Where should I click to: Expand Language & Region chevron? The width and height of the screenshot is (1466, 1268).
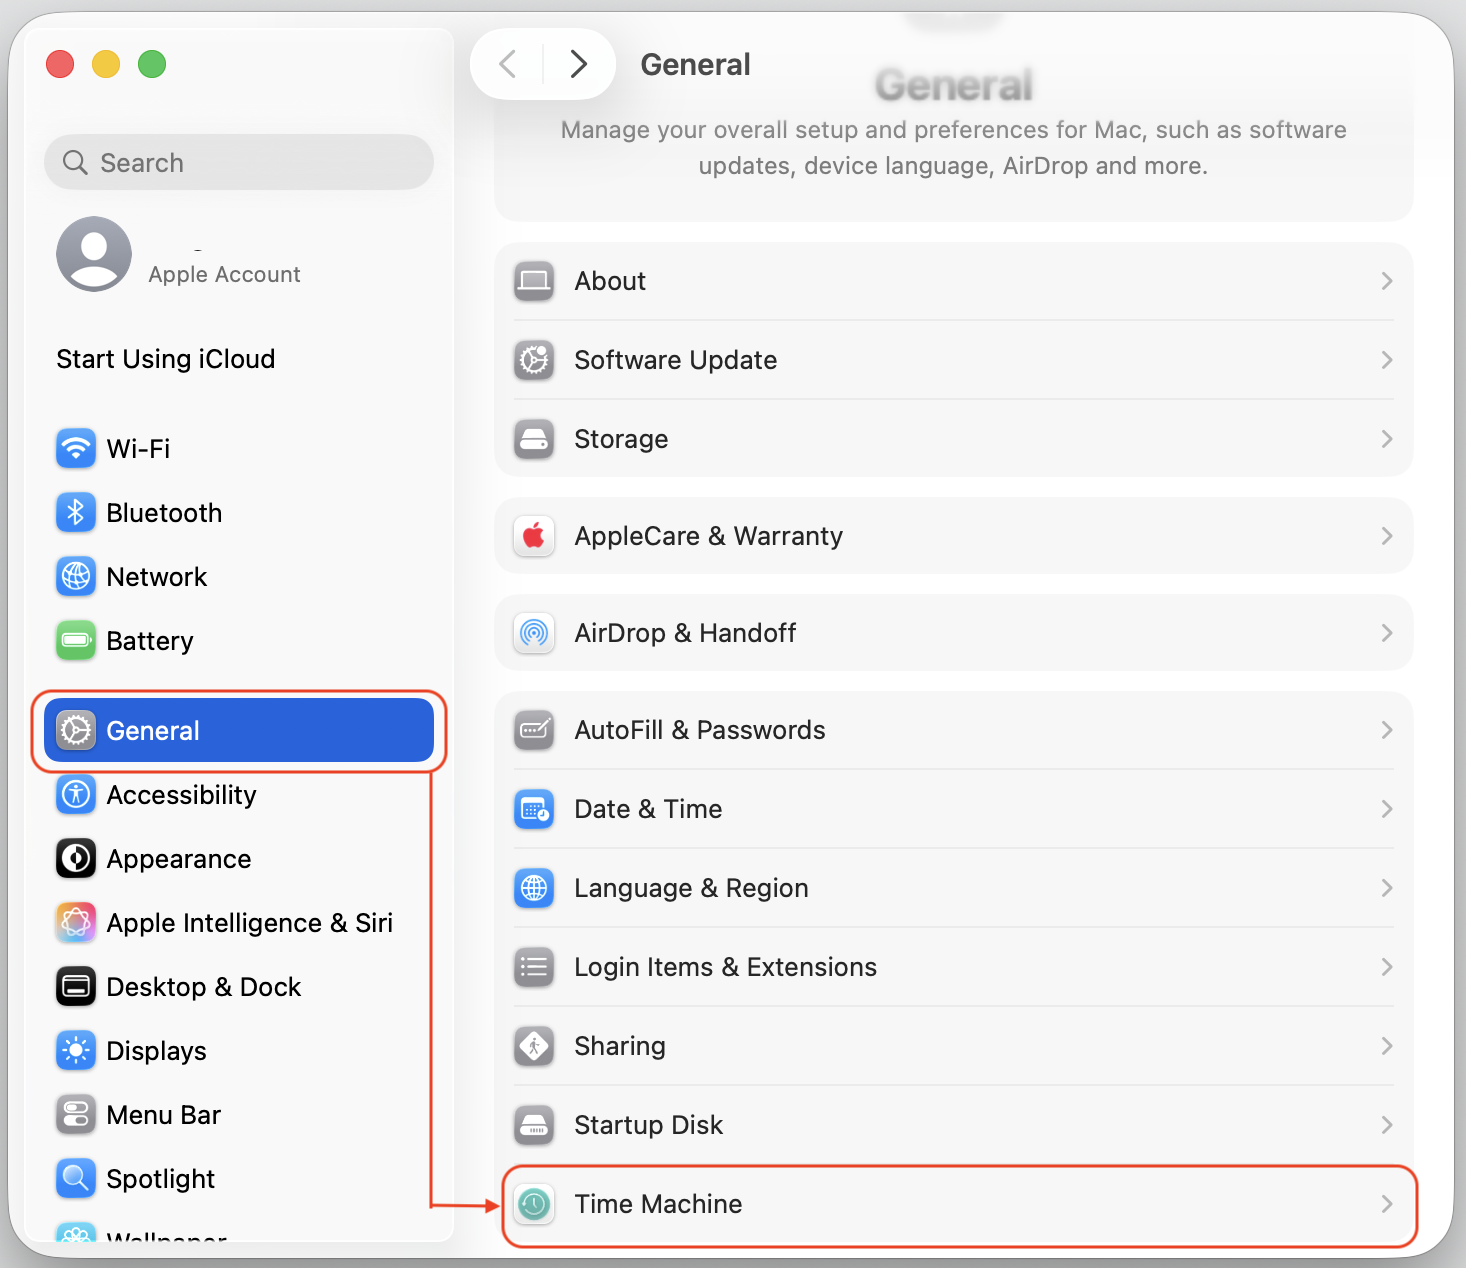pyautogui.click(x=1387, y=888)
